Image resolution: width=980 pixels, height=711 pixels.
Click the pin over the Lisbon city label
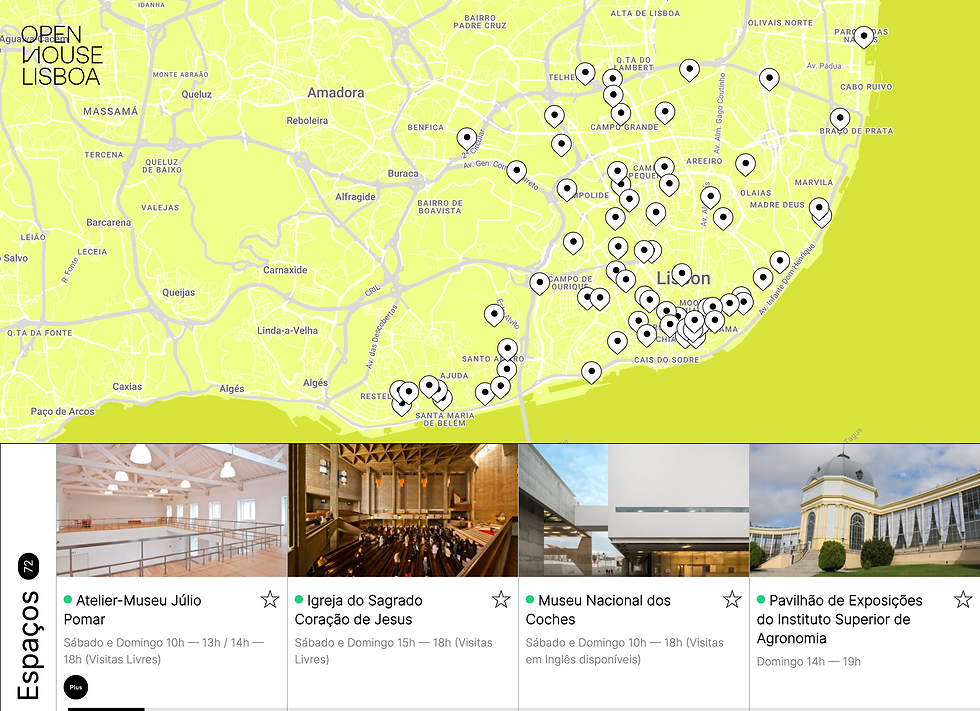click(x=681, y=275)
